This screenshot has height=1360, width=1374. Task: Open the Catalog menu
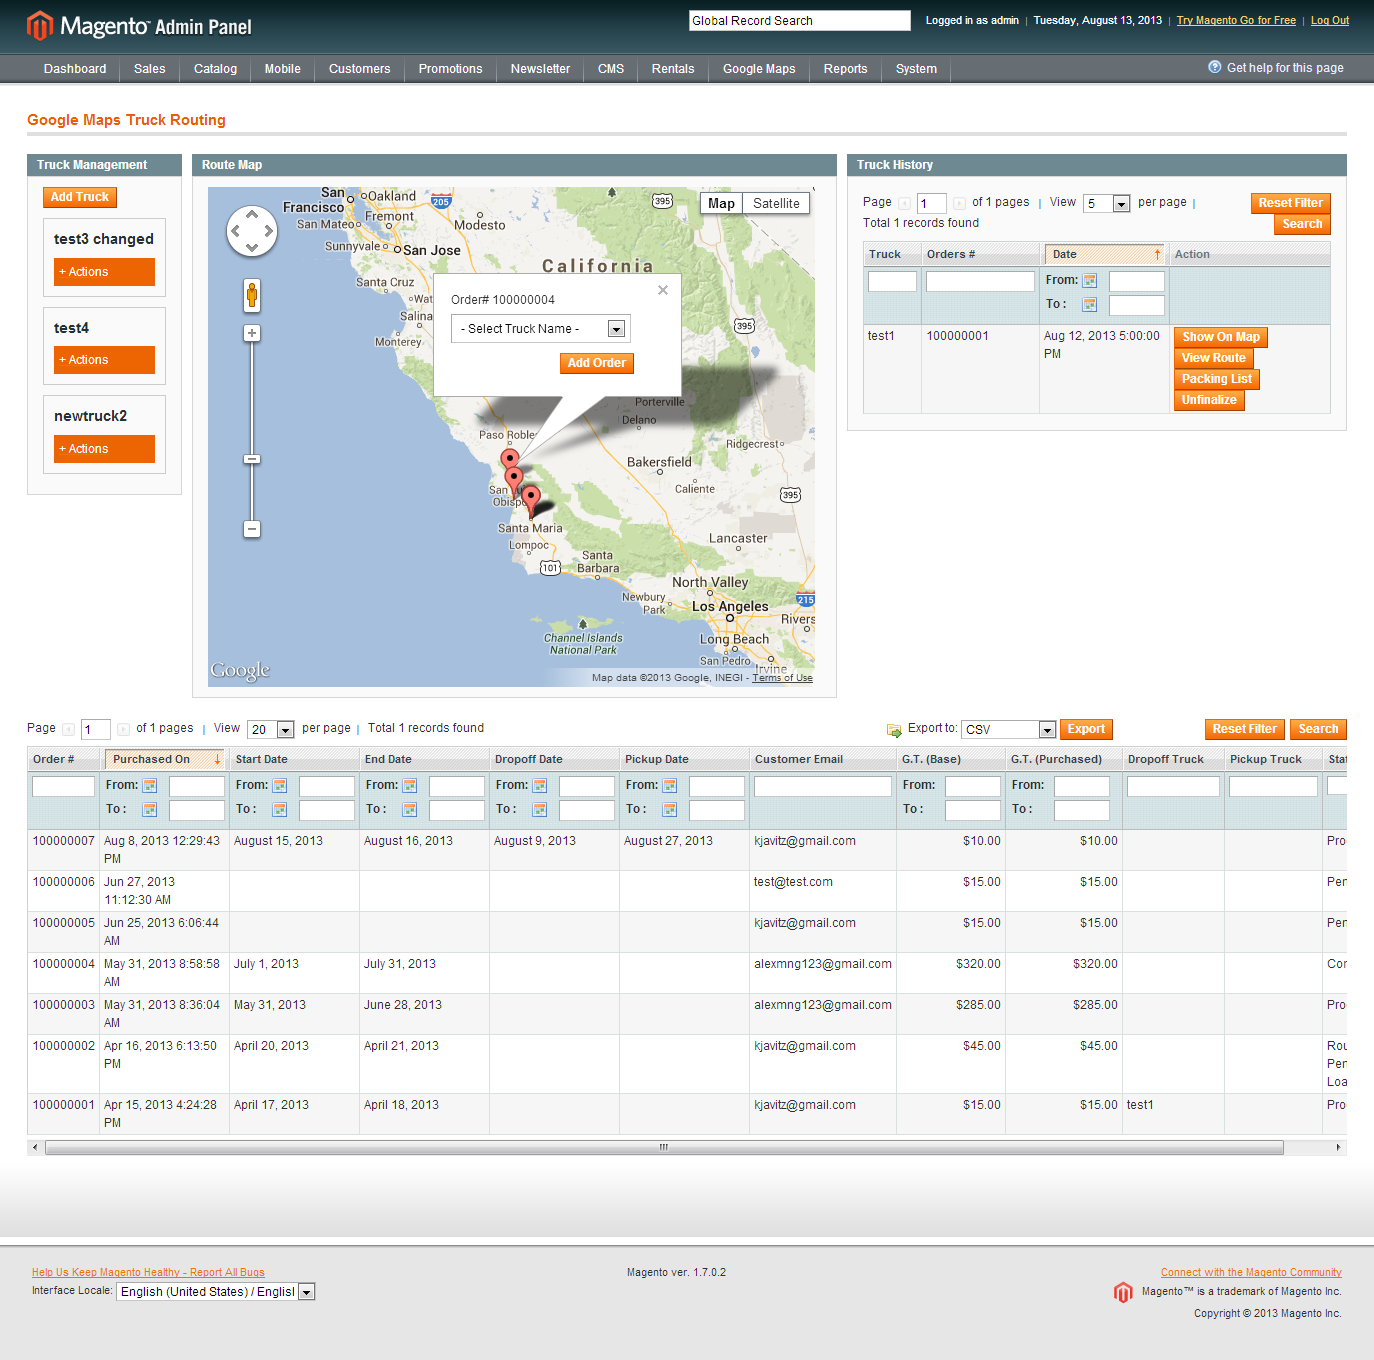coord(215,69)
